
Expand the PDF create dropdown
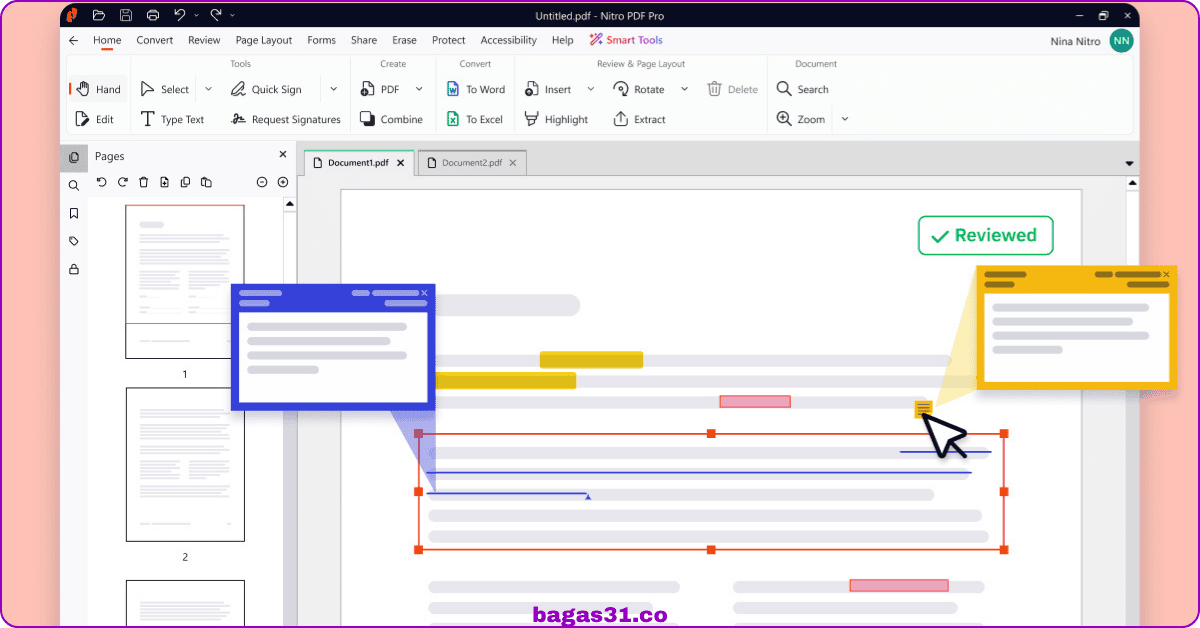(419, 89)
